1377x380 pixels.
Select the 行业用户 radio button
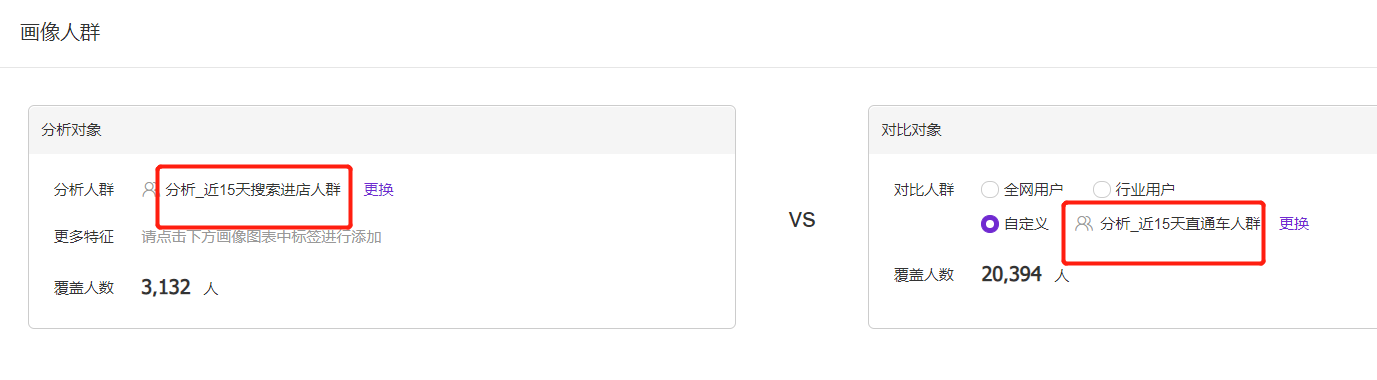pos(1102,189)
